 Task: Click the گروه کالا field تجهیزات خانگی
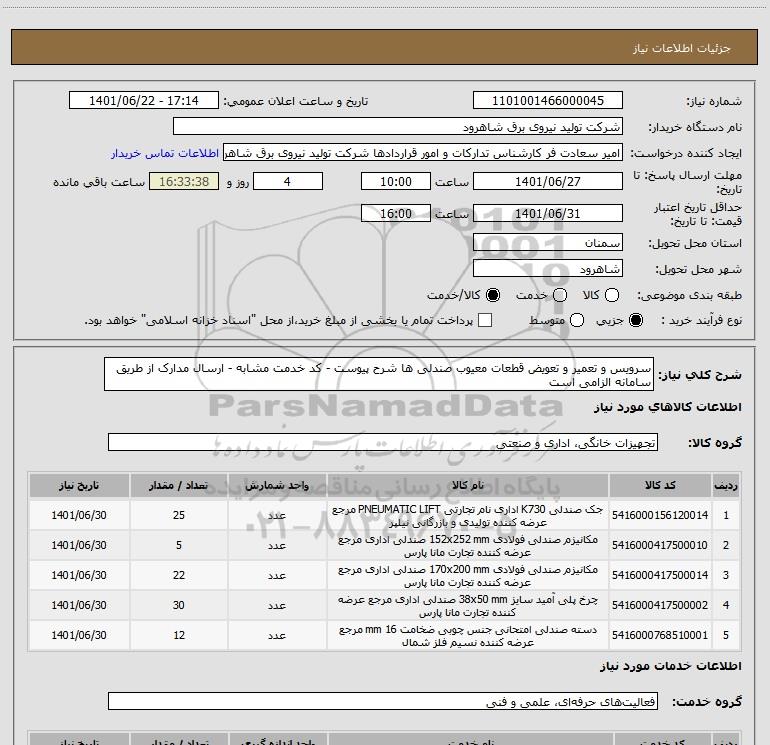click(383, 442)
